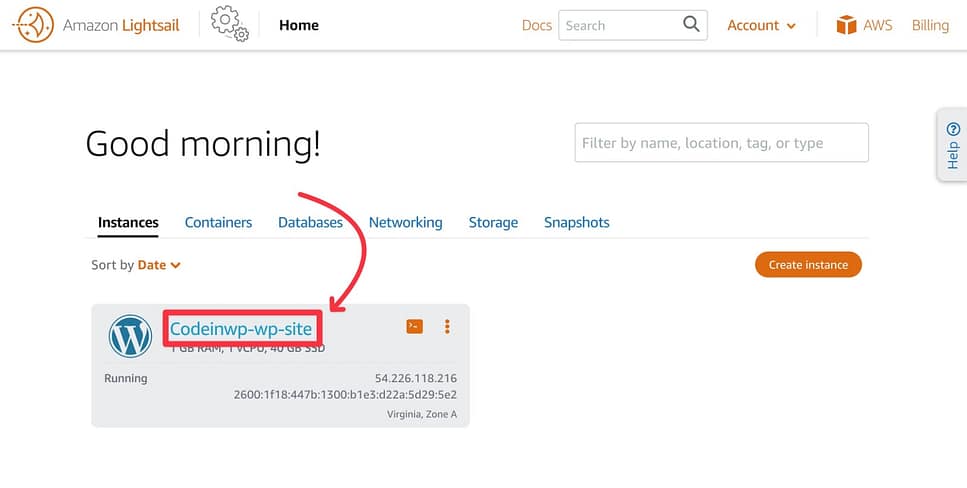Switch to the Containers tab

(x=218, y=222)
